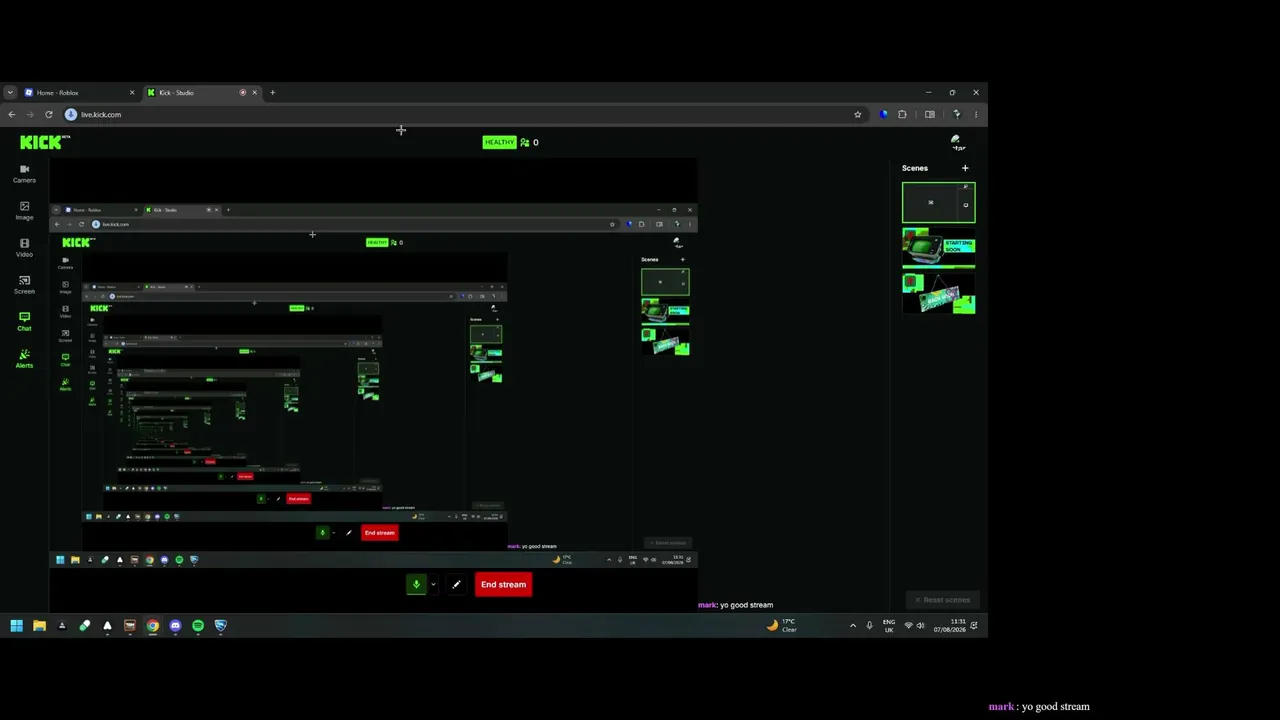Click the Kick logo

[x=45, y=142]
